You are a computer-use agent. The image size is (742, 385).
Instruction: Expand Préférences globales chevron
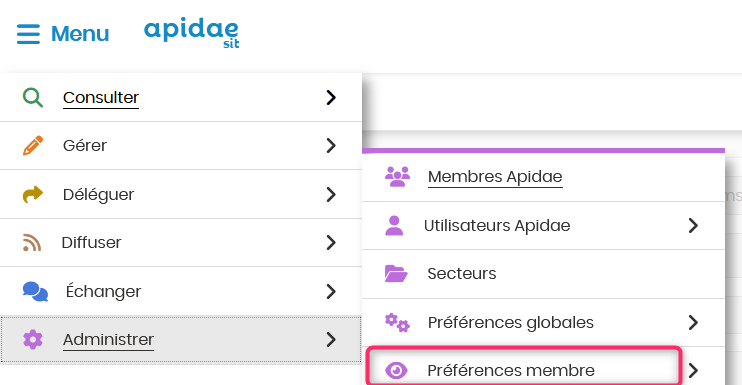pyautogui.click(x=693, y=323)
